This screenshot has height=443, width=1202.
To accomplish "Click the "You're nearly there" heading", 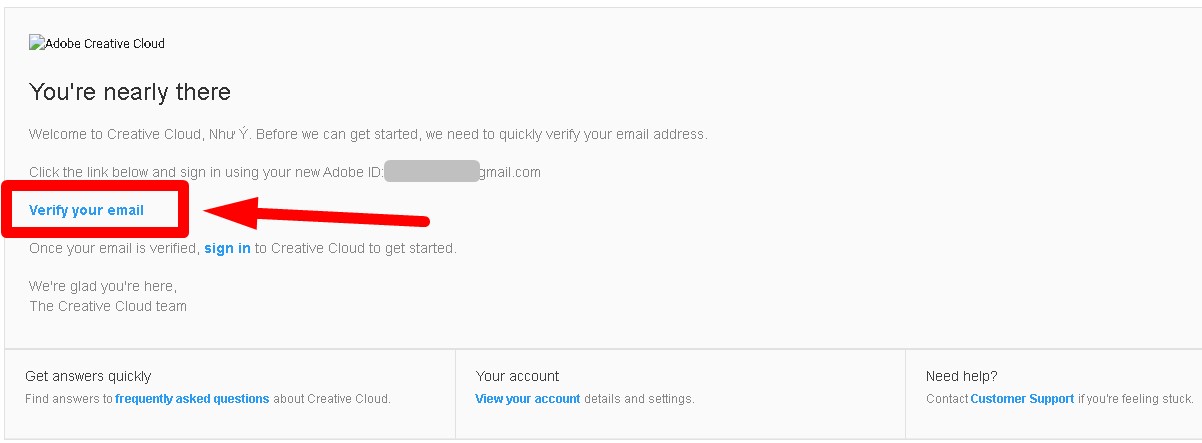I will [x=130, y=93].
